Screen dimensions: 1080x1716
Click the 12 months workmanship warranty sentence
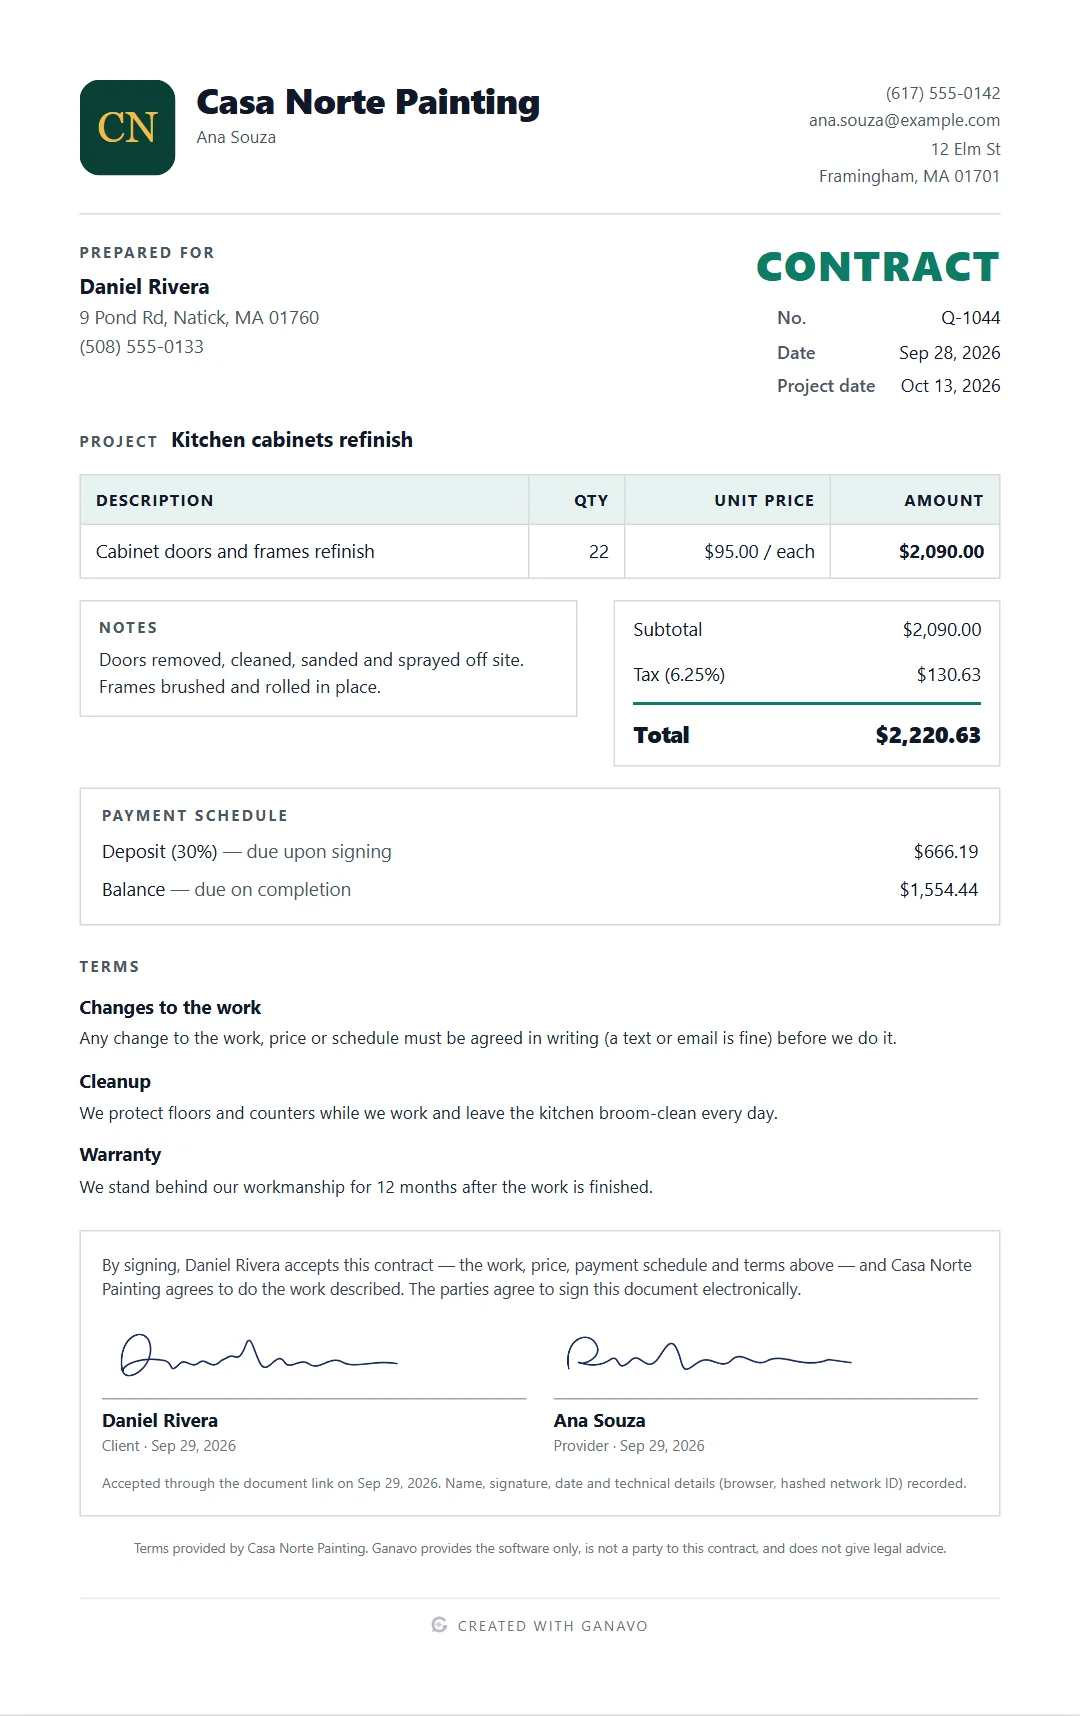point(366,1187)
